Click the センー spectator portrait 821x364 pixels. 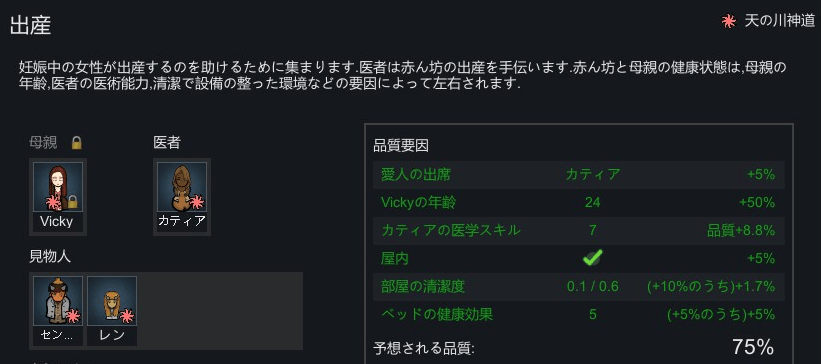coord(58,311)
